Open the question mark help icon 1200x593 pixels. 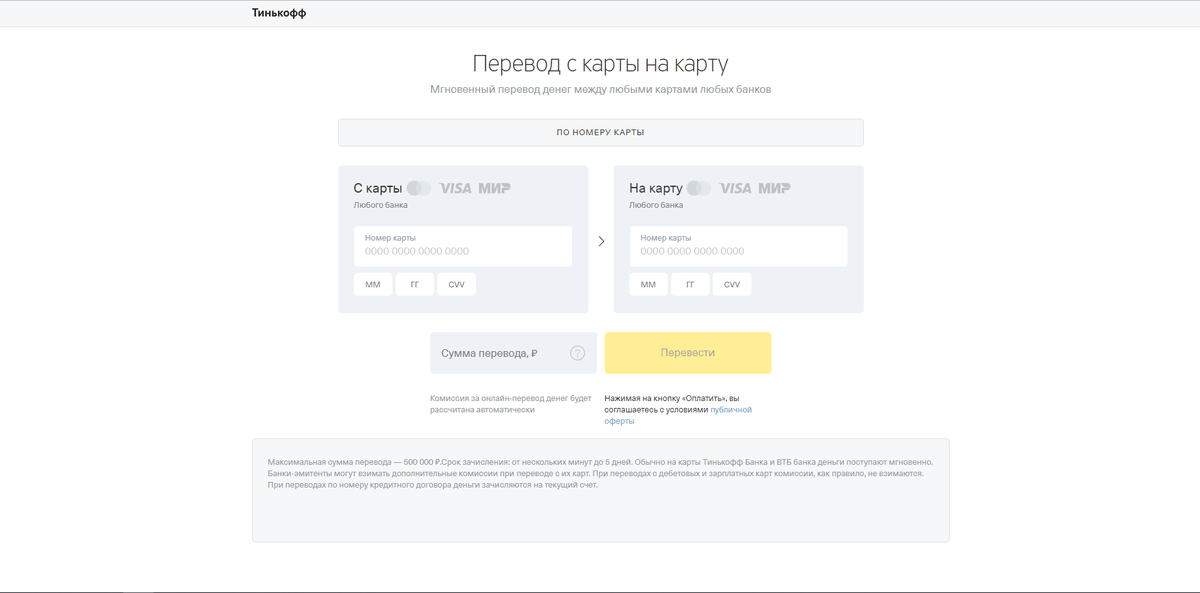coord(577,353)
